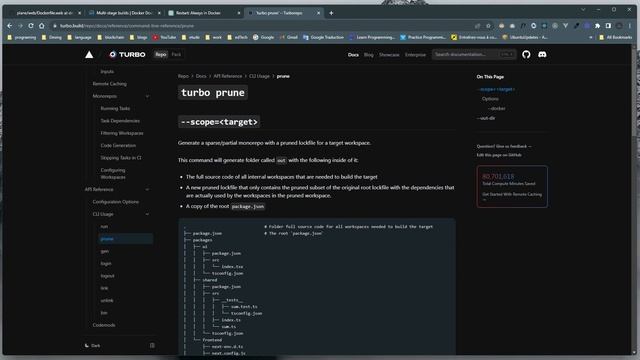
Task: Open the blockchain bookmarks folder
Action: point(111,37)
